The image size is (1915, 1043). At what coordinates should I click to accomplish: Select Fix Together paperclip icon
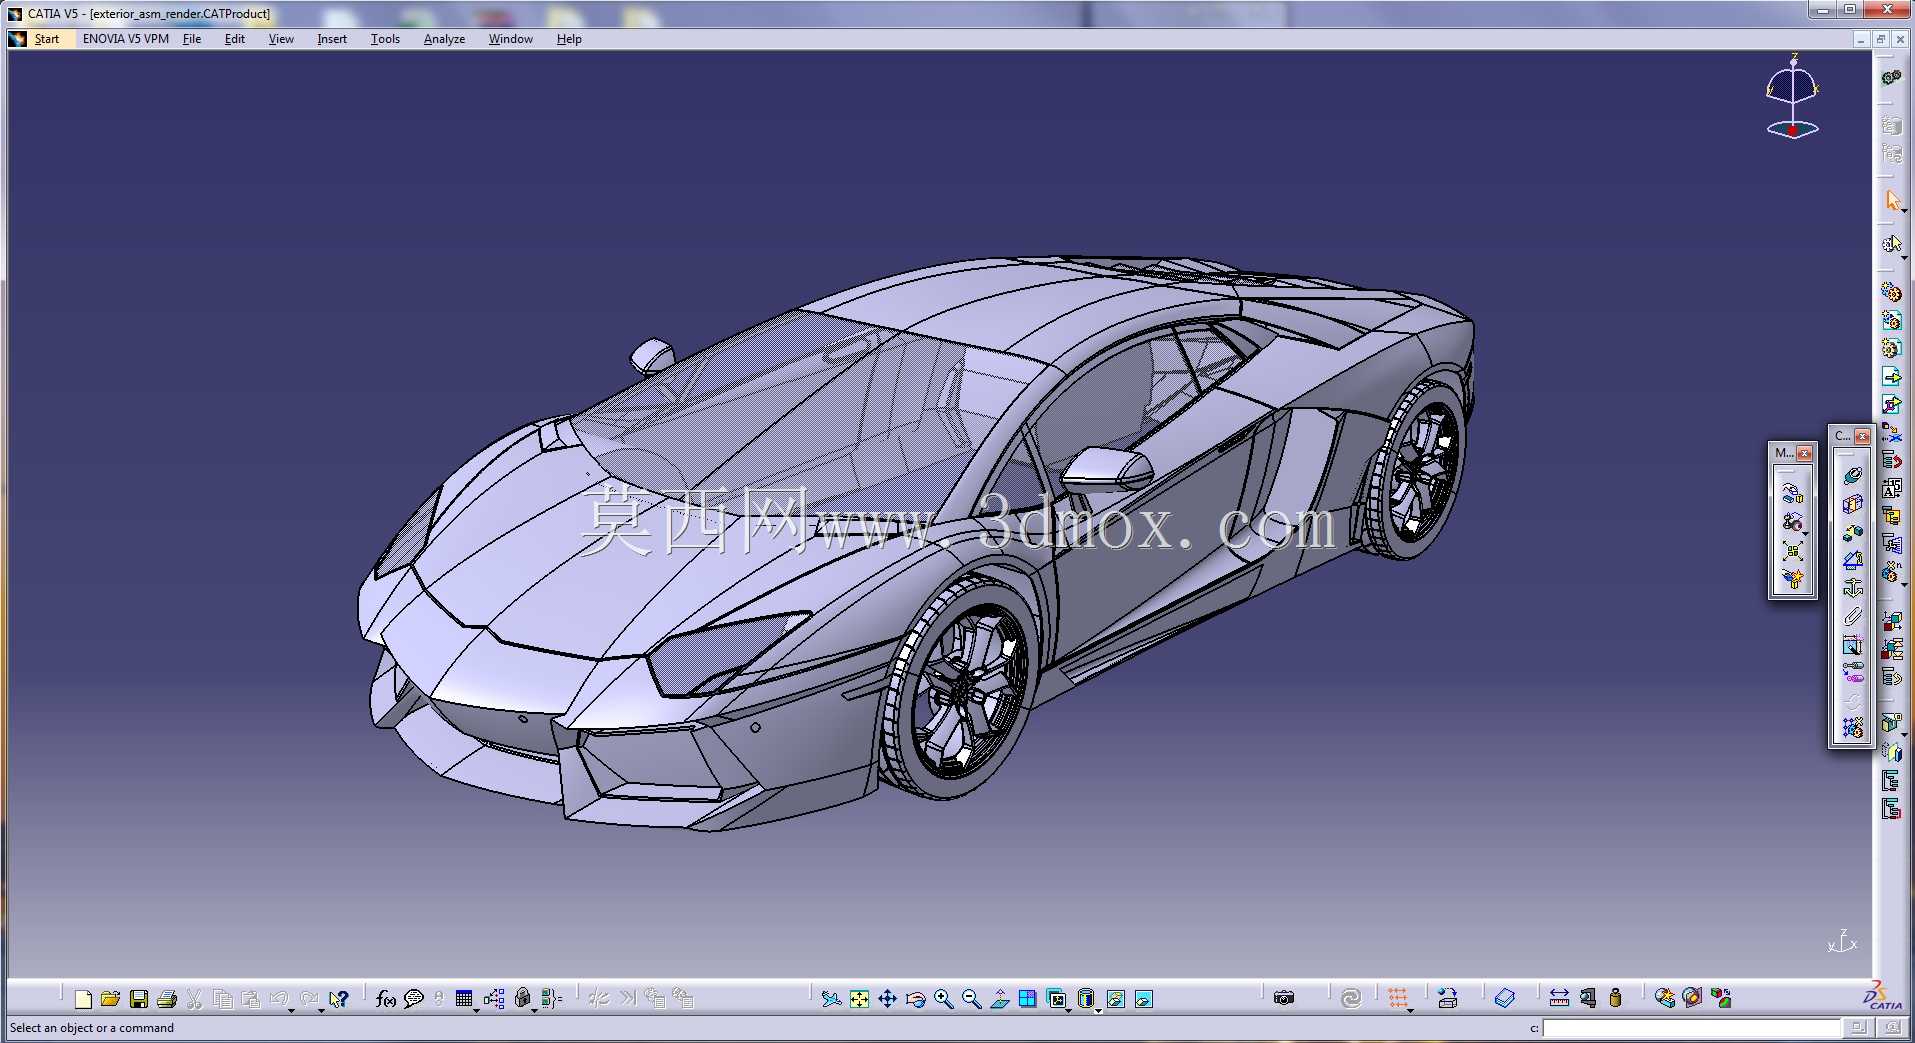pos(1853,616)
